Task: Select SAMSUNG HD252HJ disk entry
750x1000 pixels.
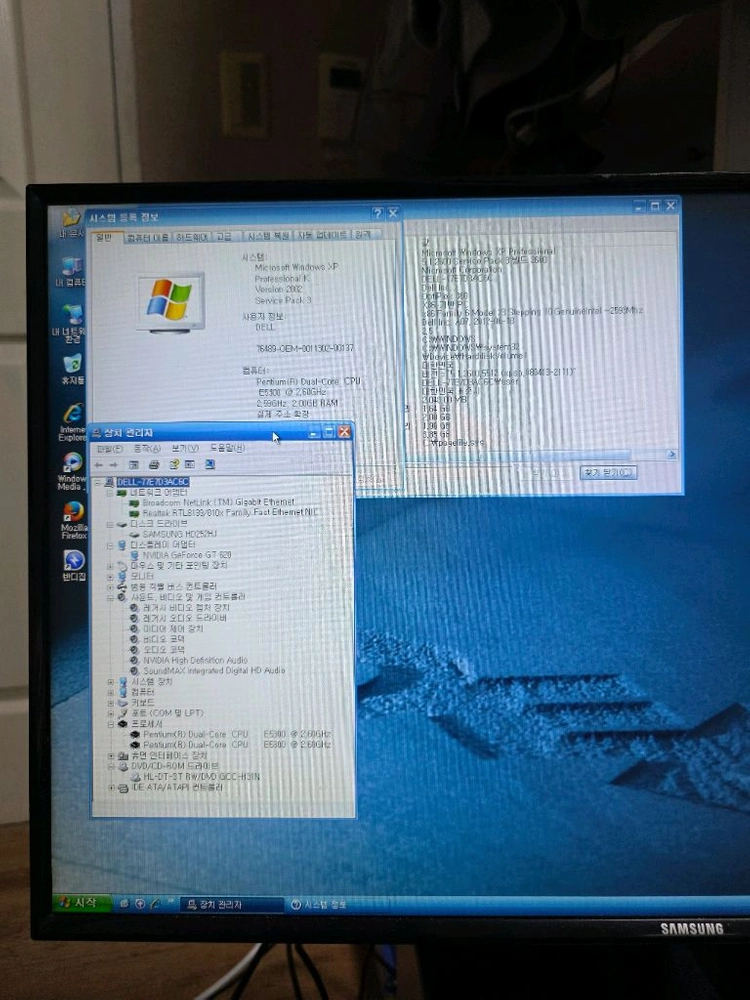Action: pos(179,534)
